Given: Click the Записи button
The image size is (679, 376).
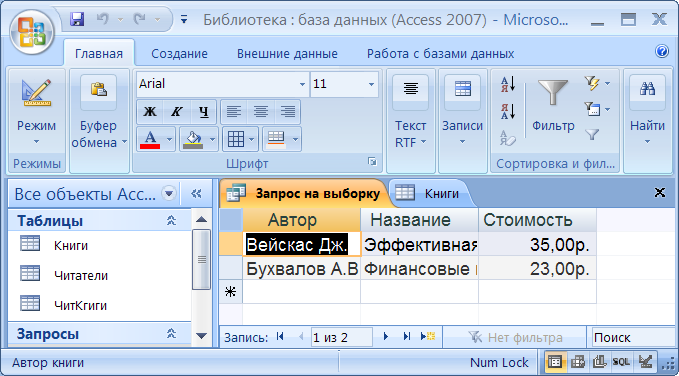Looking at the screenshot, I should [462, 120].
